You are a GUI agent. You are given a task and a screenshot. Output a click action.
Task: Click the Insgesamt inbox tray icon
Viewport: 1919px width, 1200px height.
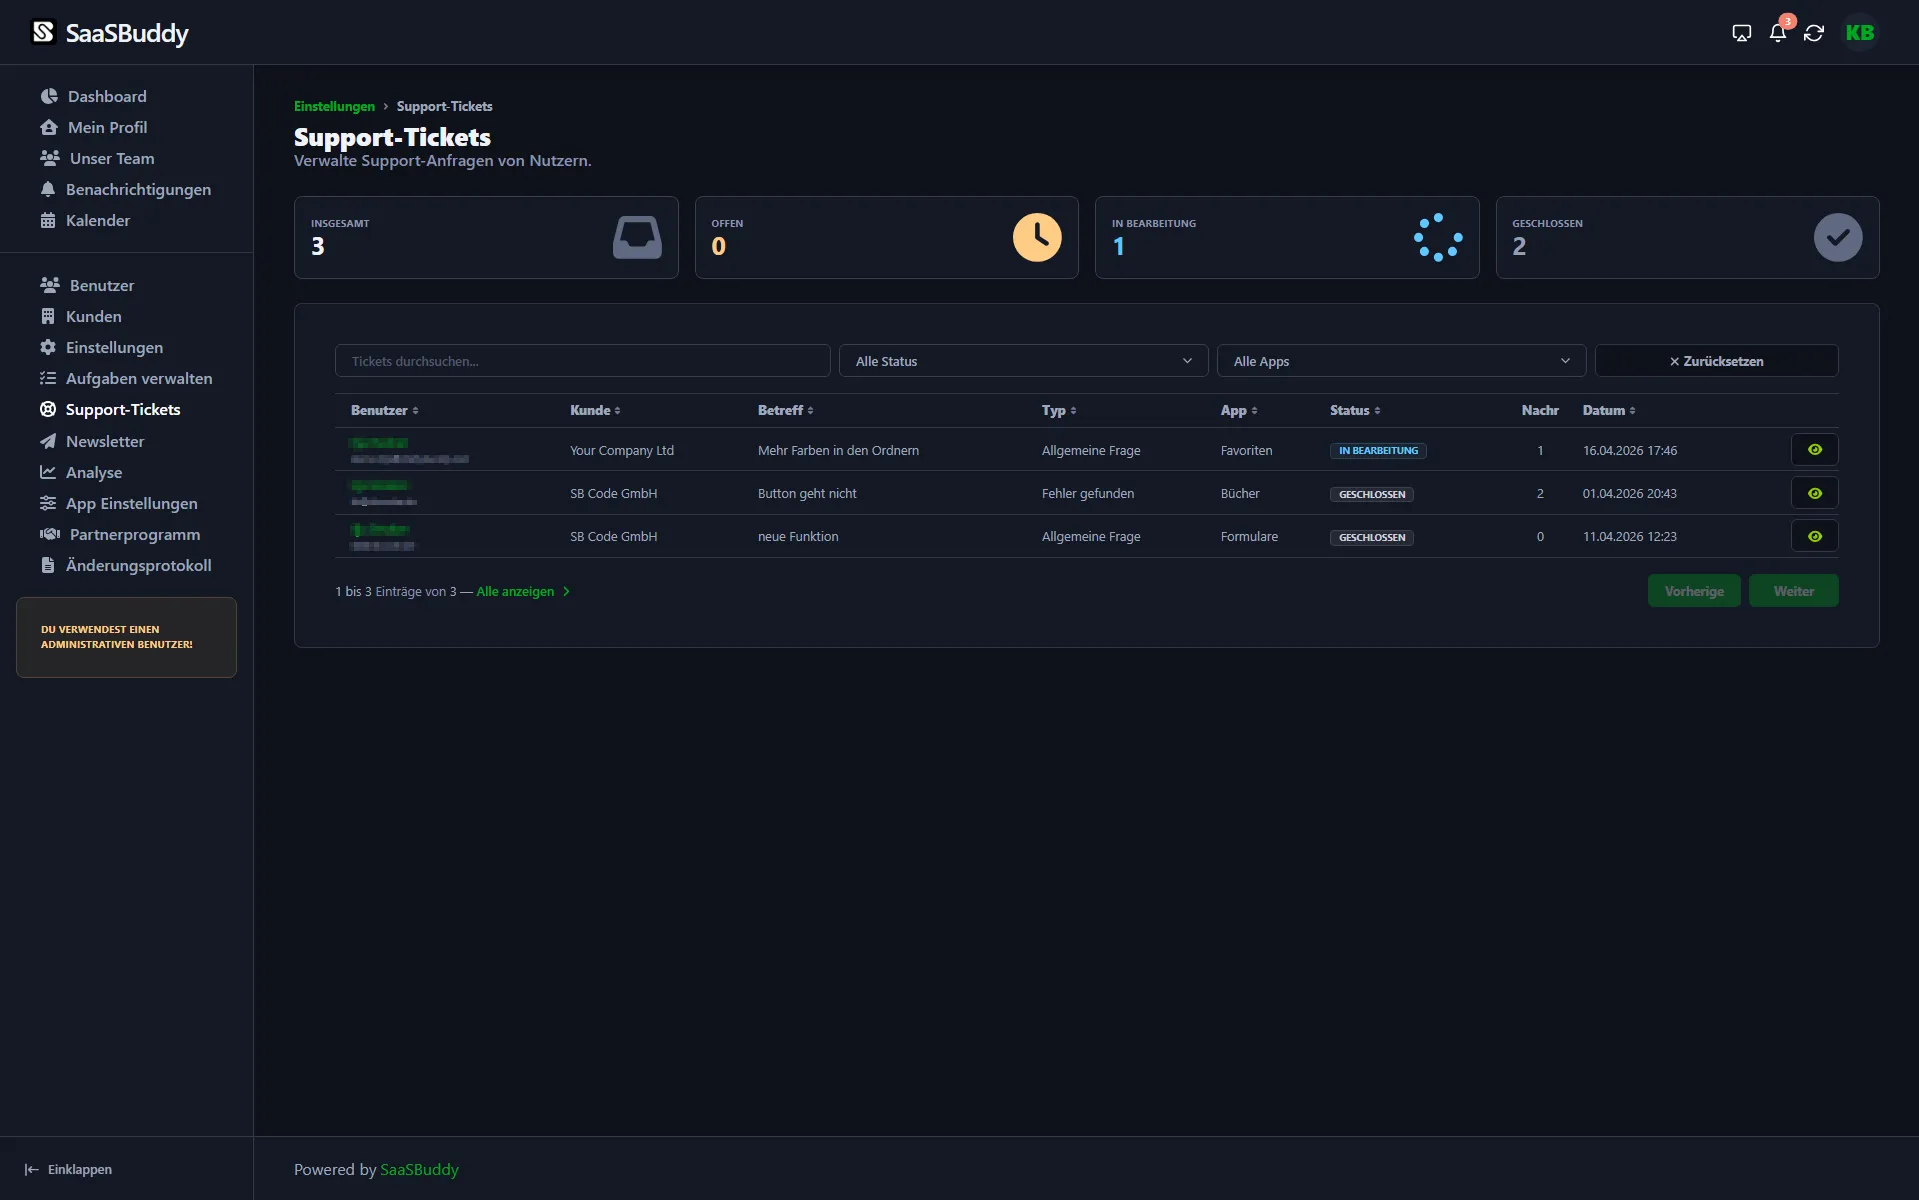coord(637,238)
